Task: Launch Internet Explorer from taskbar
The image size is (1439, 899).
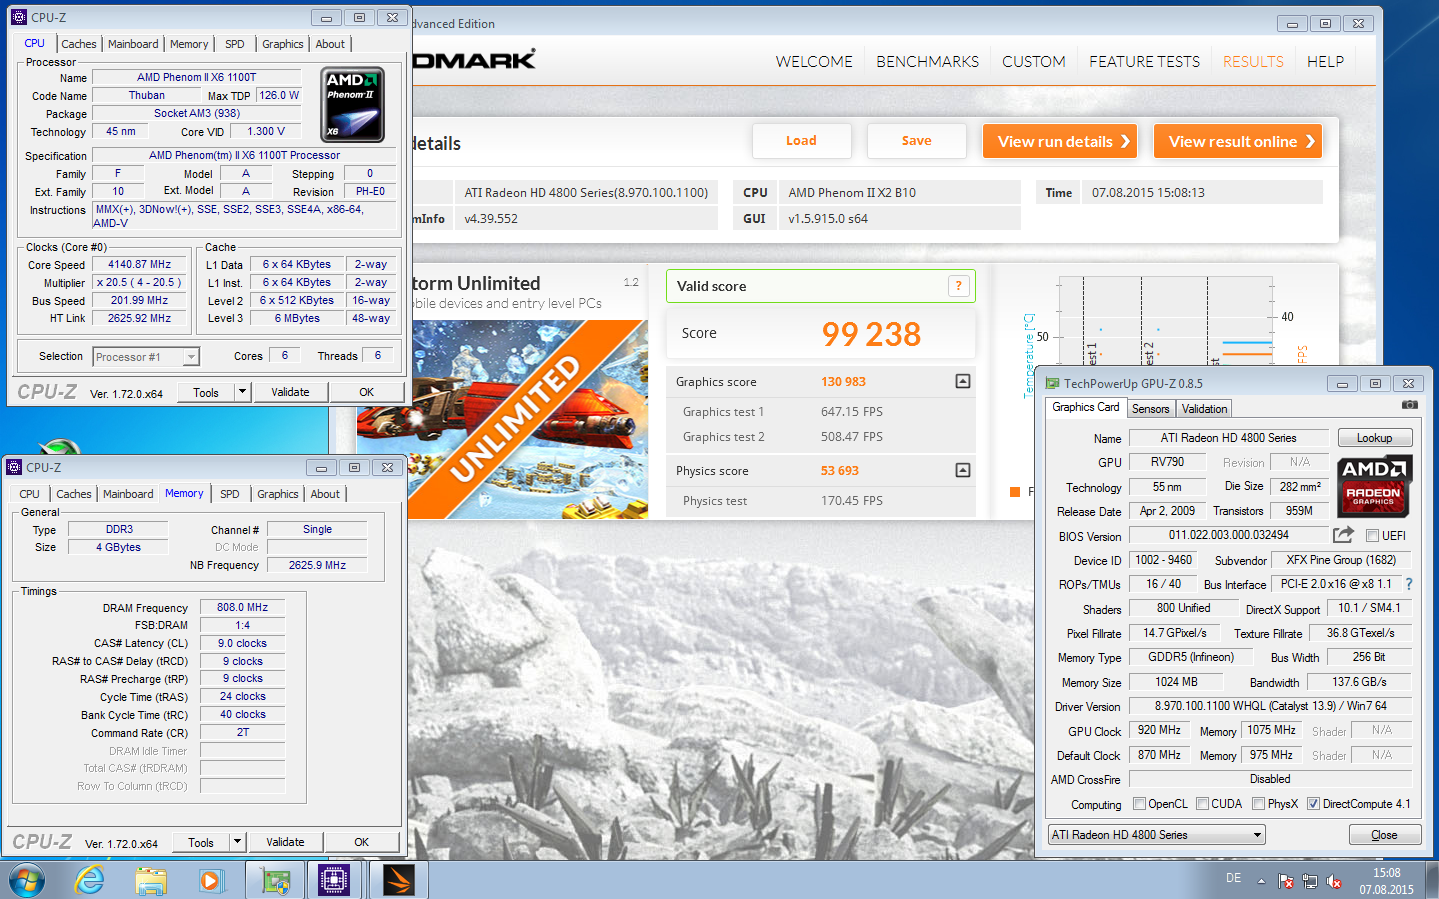Action: pyautogui.click(x=90, y=880)
